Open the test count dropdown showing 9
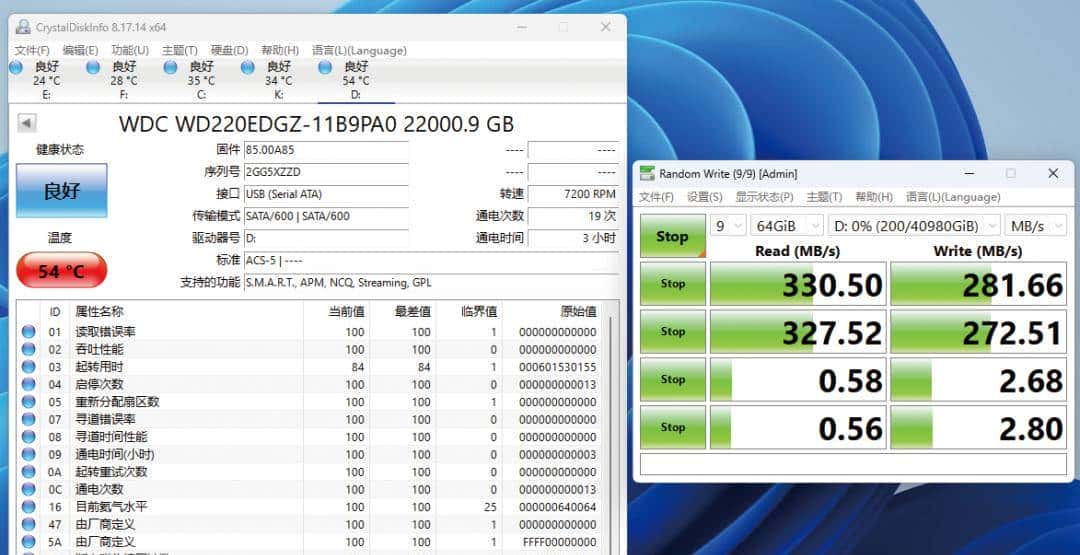The height and width of the screenshot is (555, 1080). point(727,226)
